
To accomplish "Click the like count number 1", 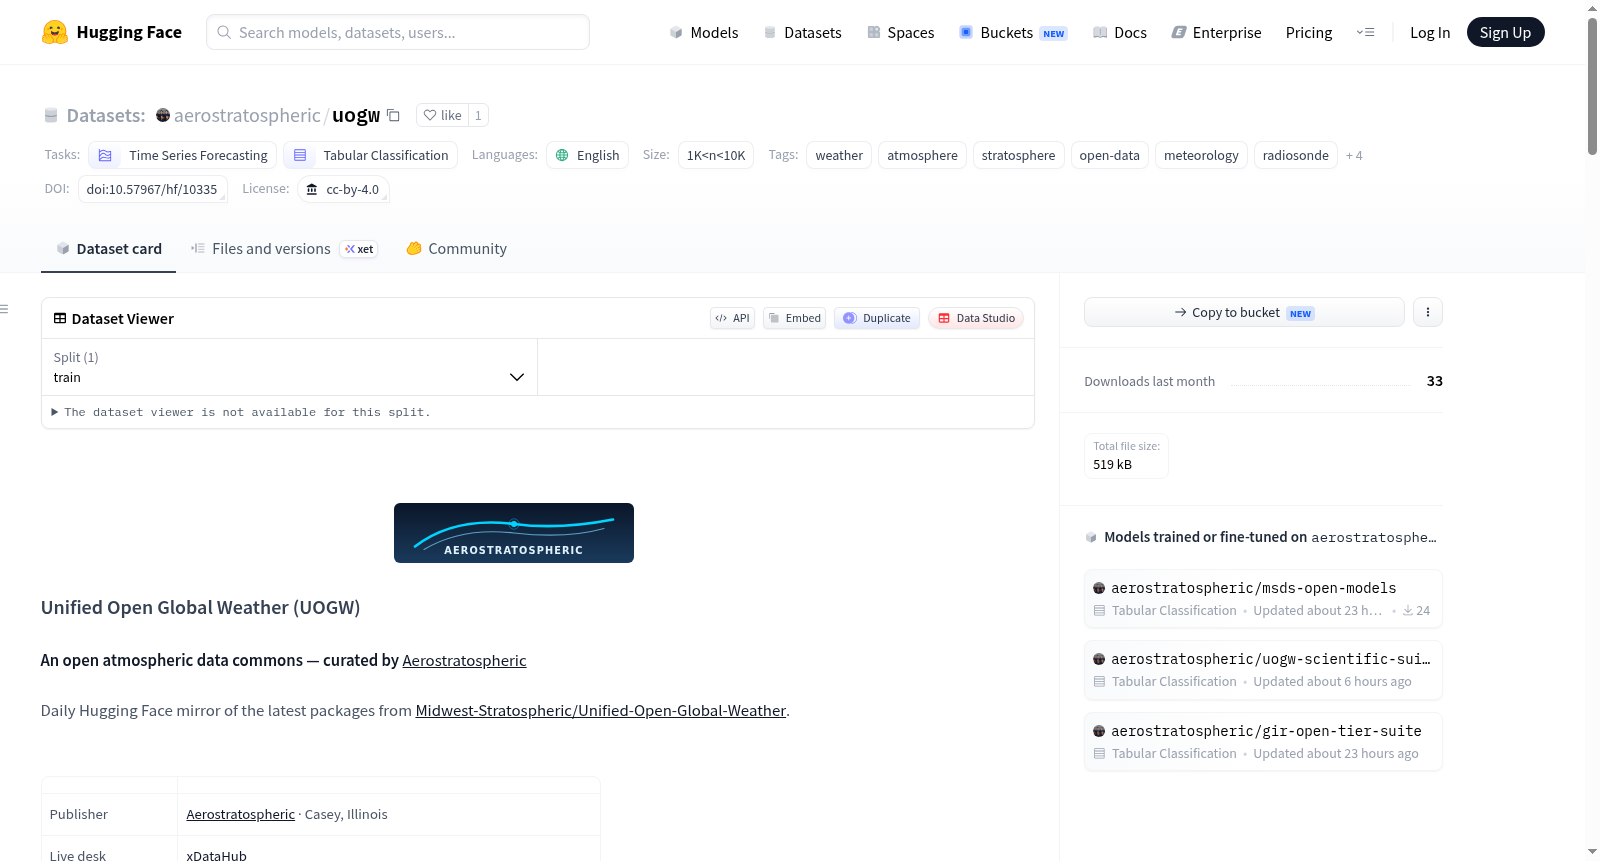I will click(478, 115).
